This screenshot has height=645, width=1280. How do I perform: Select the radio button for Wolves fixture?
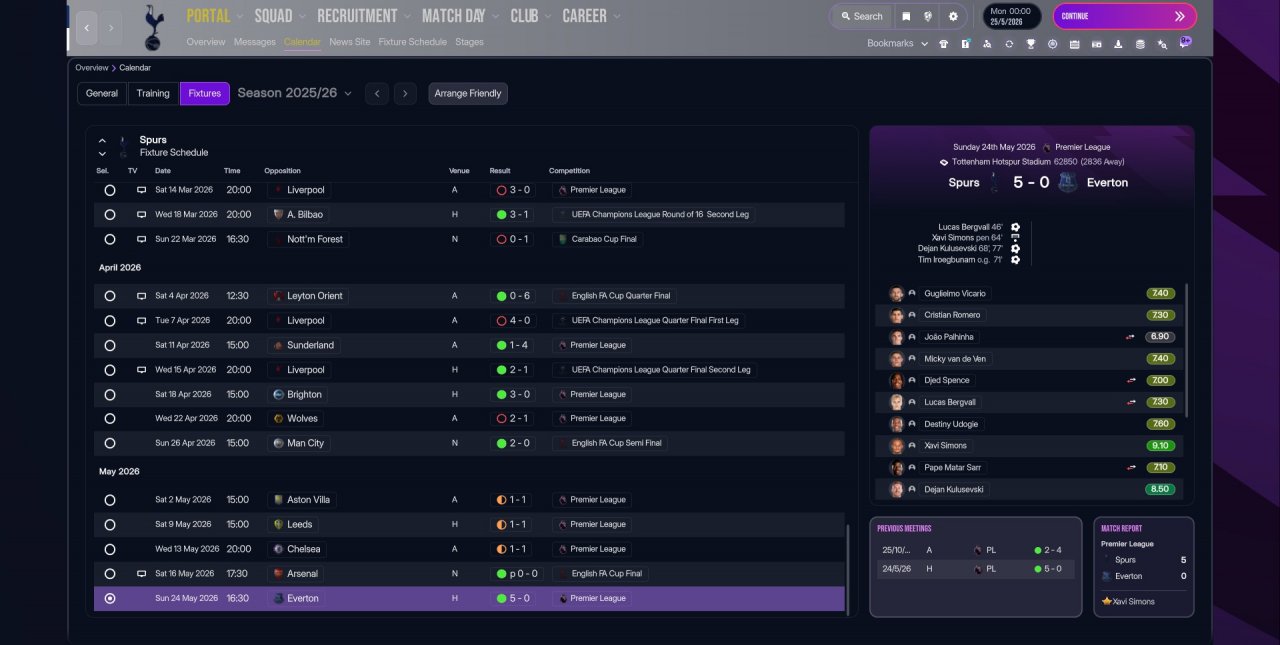(x=110, y=419)
